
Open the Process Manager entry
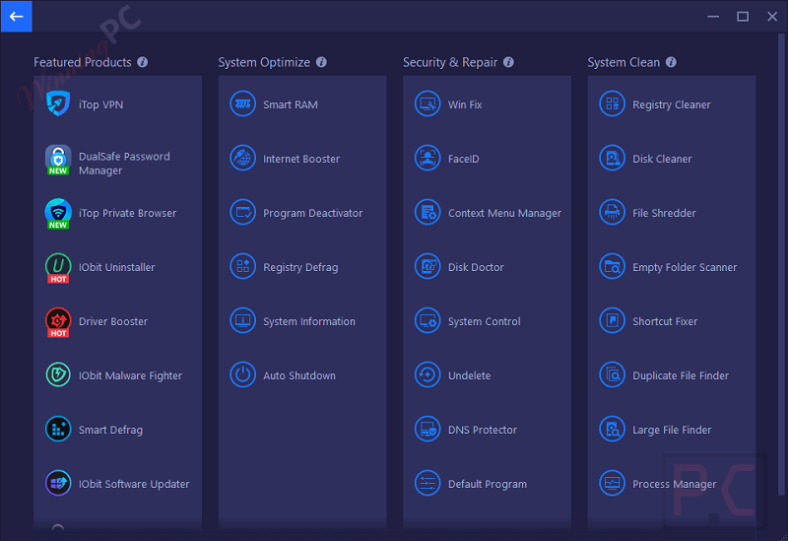point(674,484)
